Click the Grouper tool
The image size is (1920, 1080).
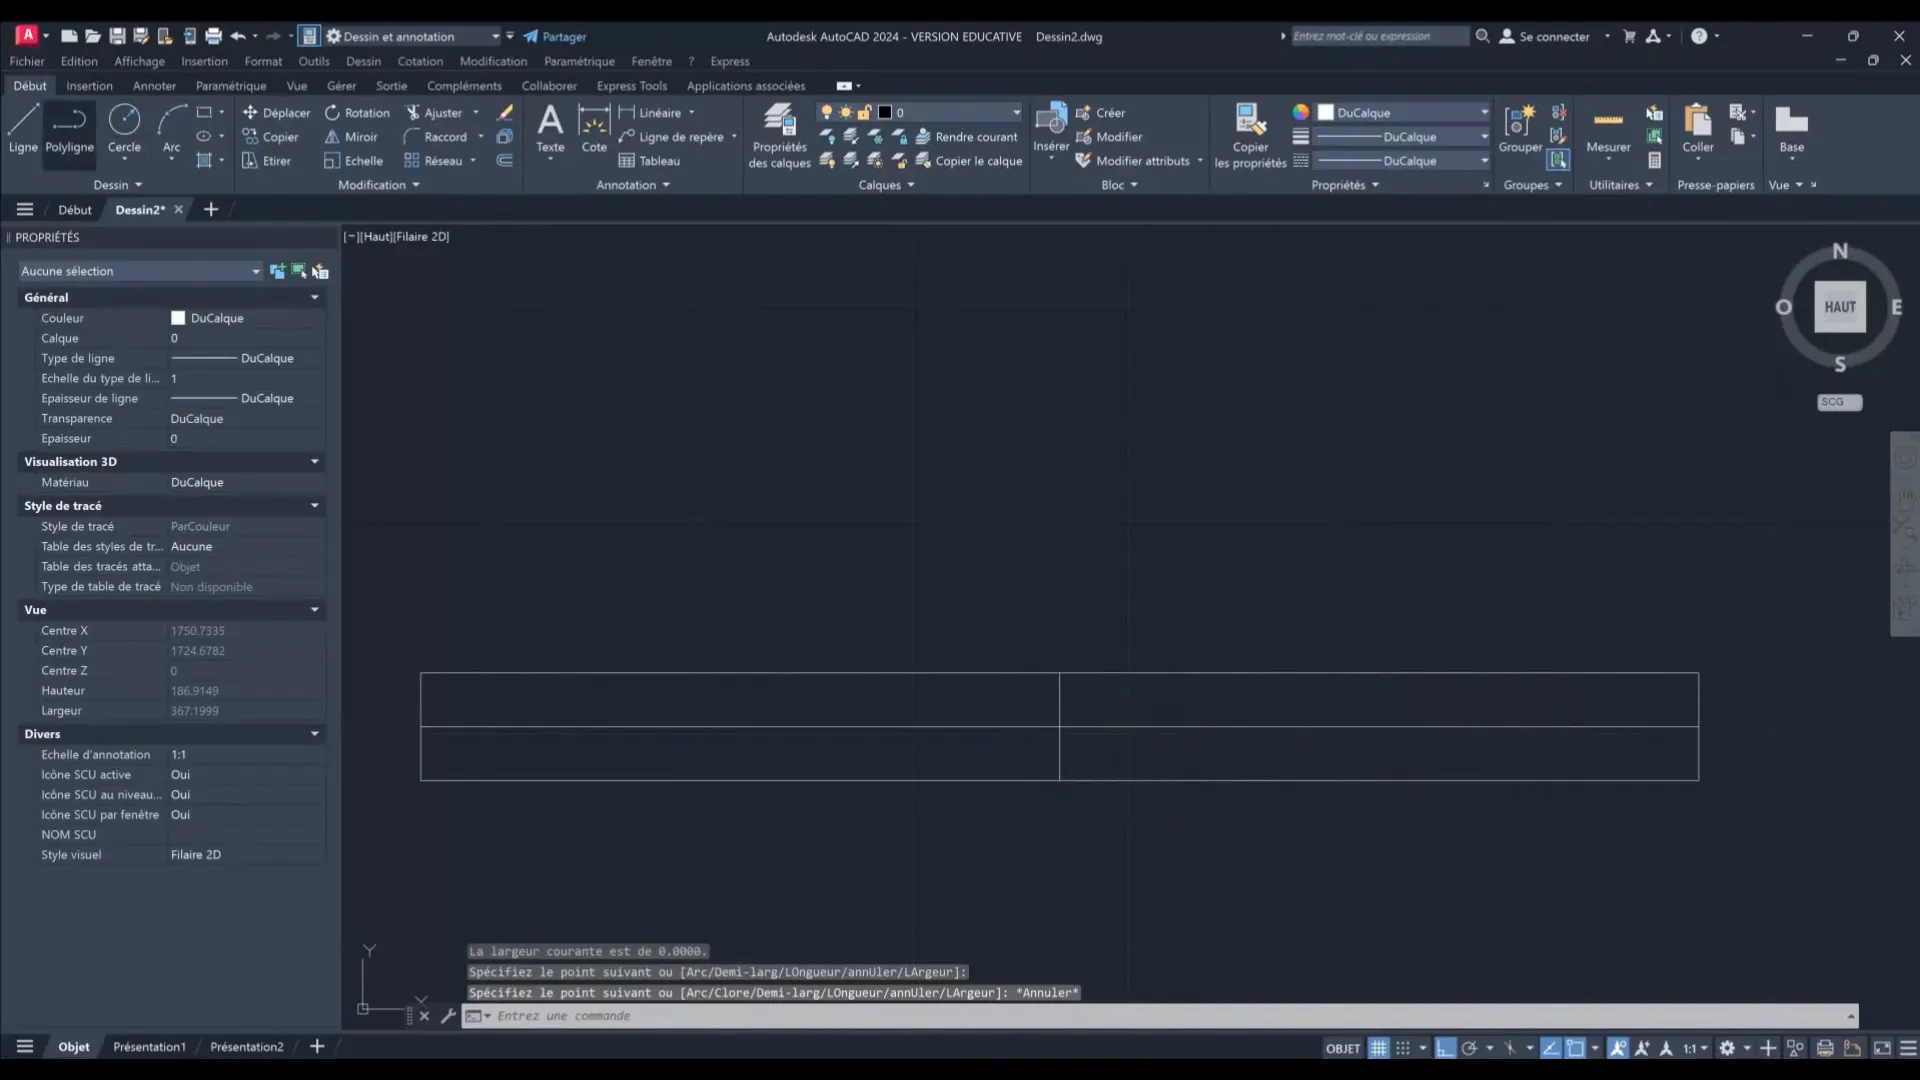tap(1520, 129)
